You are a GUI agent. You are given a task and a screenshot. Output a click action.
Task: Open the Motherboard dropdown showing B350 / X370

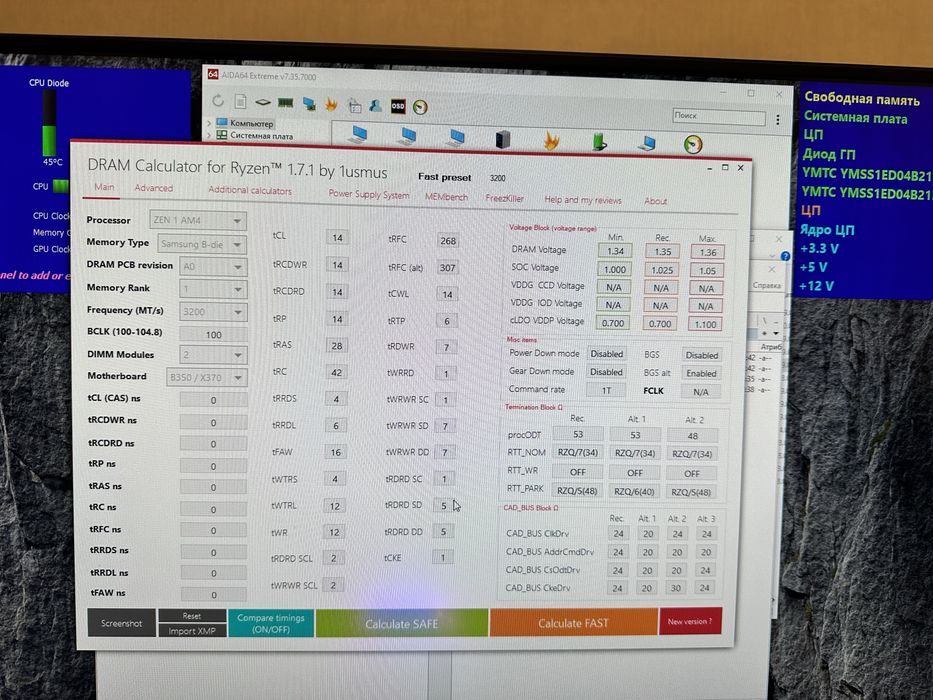coord(206,377)
